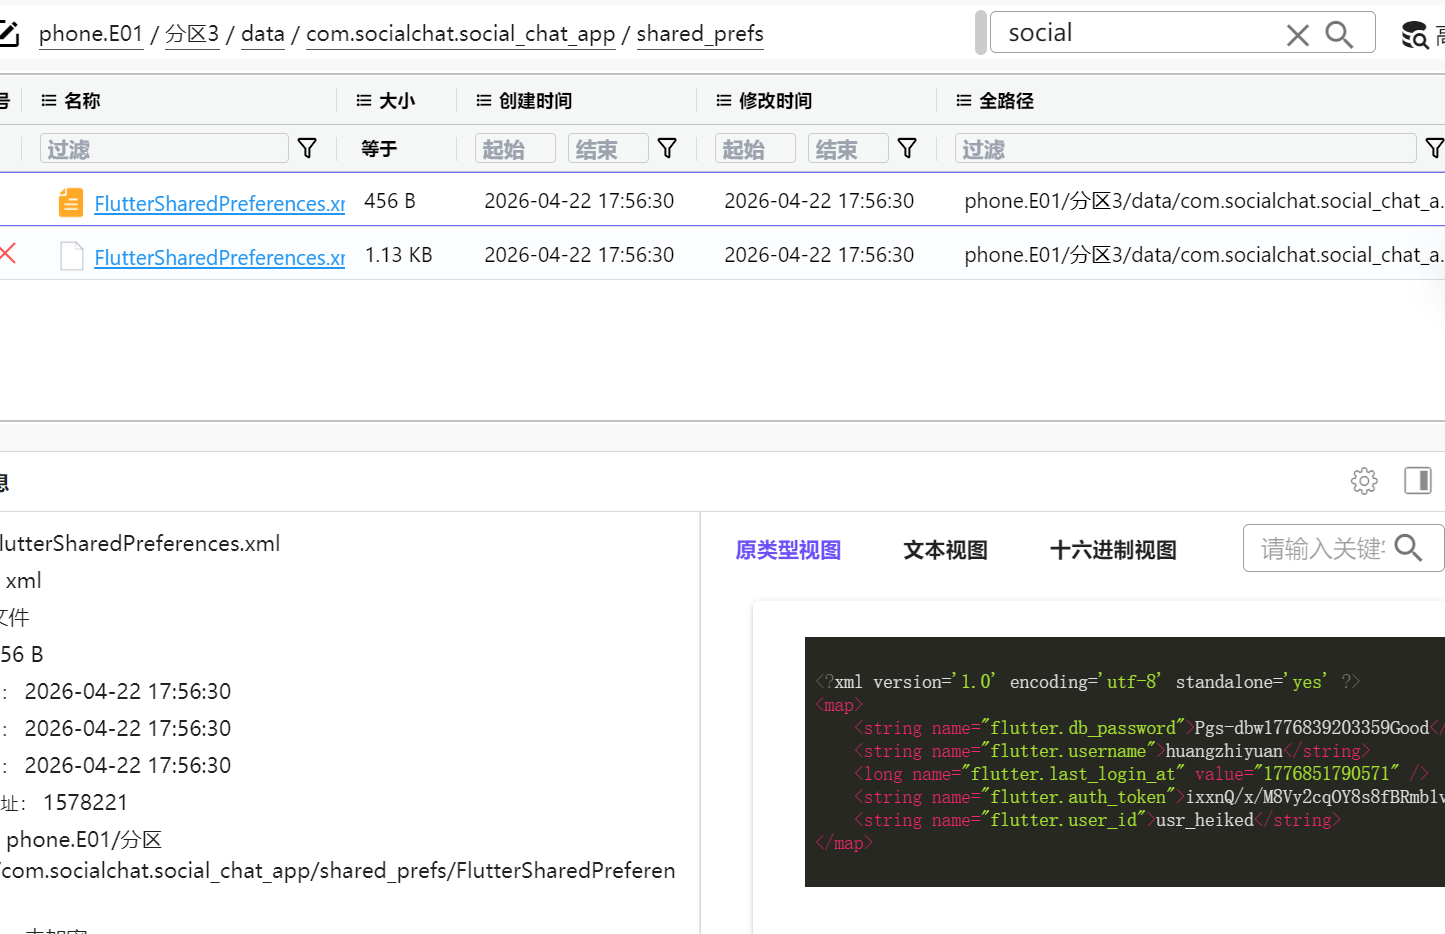Click modification time 结束 date field
The image size is (1445, 934).
point(848,149)
